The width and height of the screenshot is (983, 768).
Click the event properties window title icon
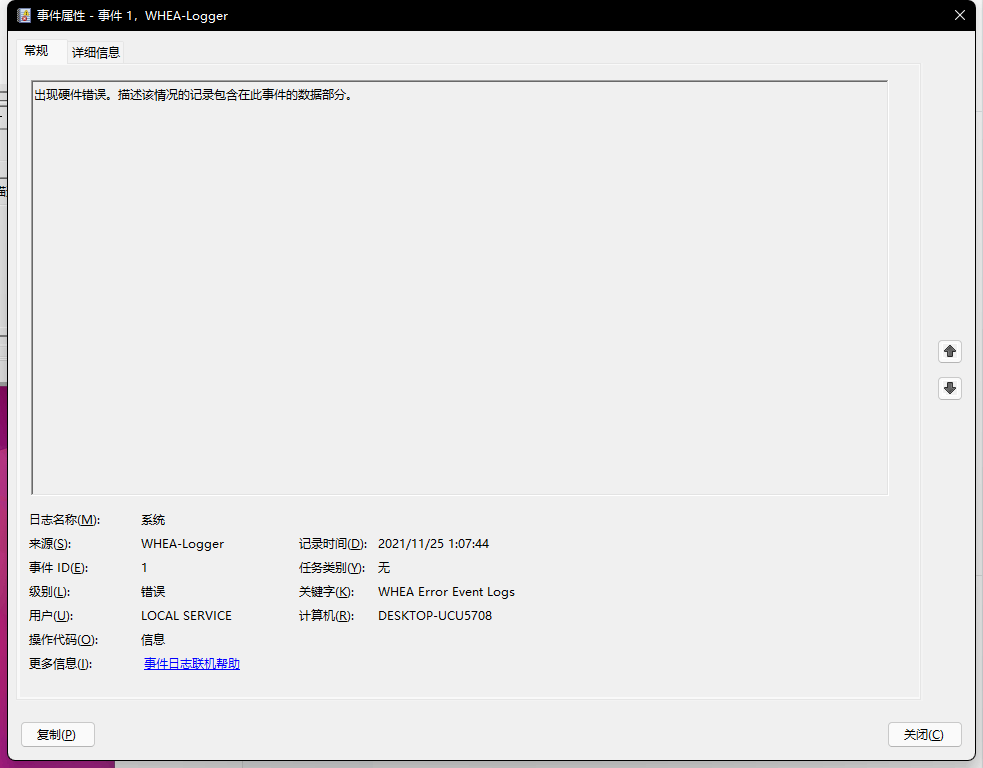(x=24, y=16)
